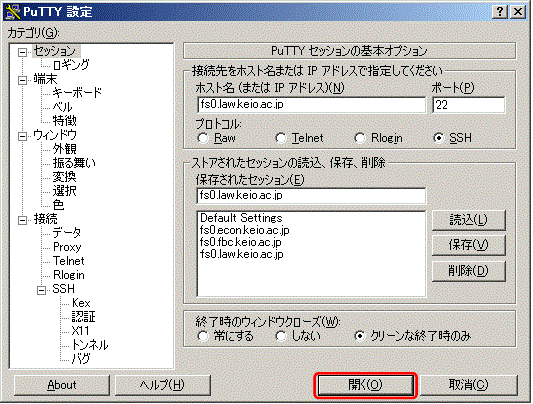Click the 保存(V) button
The width and height of the screenshot is (533, 404).
tap(468, 245)
